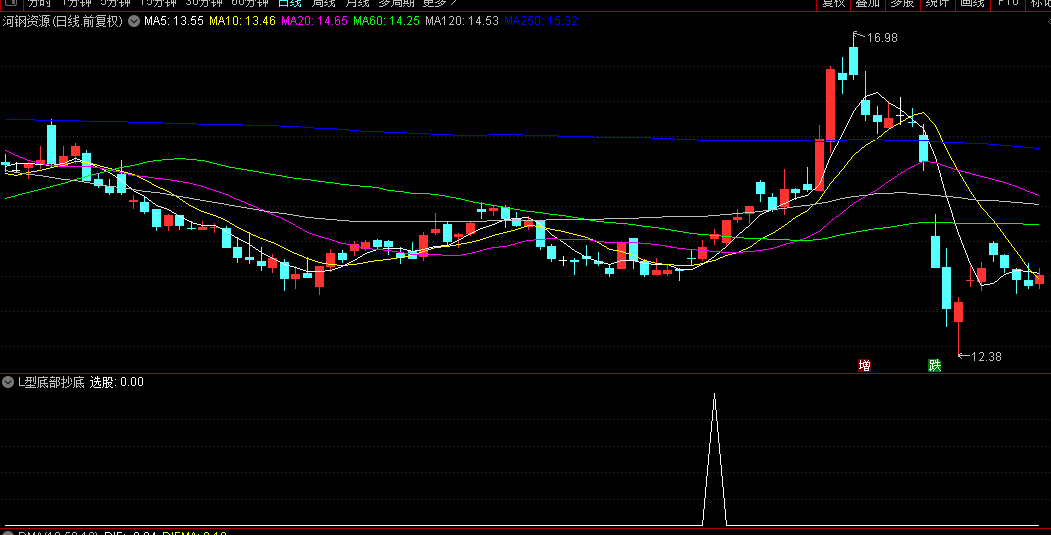The image size is (1051, 535).
Task: Open the 画线 drawing tools button
Action: 972,3
